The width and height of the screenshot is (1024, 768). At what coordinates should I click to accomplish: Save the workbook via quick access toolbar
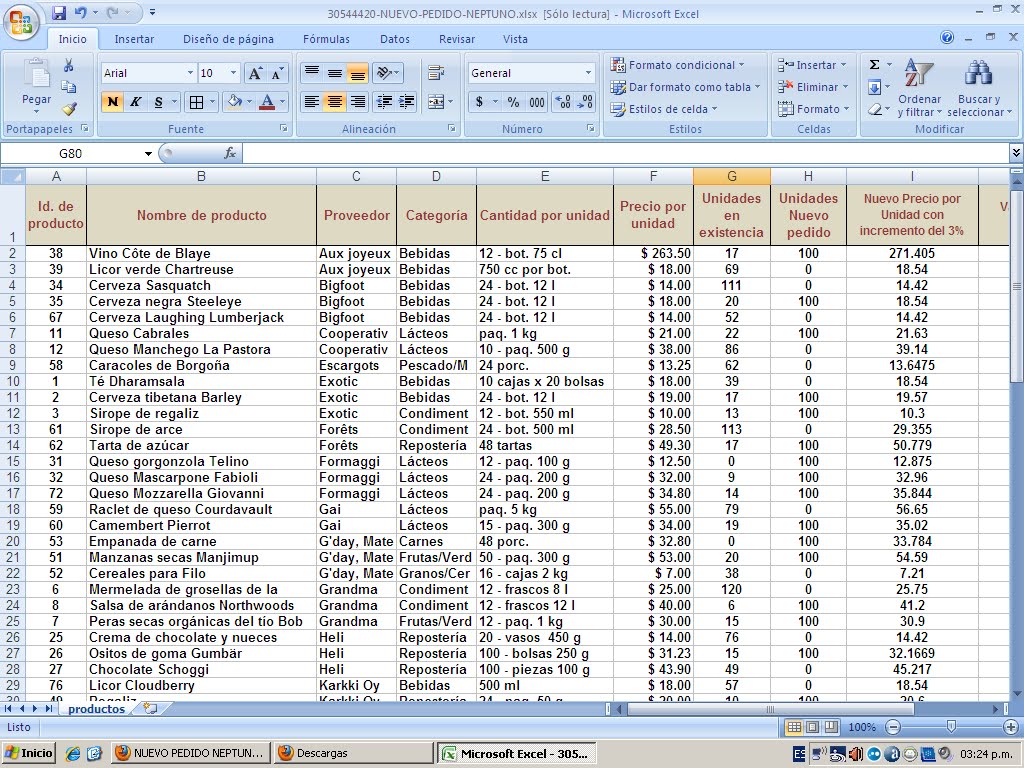(59, 12)
